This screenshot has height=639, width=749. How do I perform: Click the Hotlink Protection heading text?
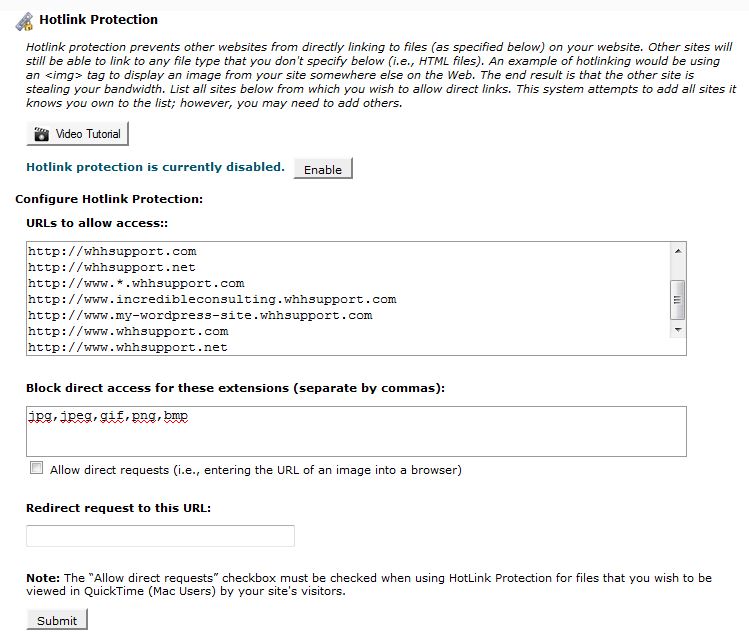(x=98, y=19)
